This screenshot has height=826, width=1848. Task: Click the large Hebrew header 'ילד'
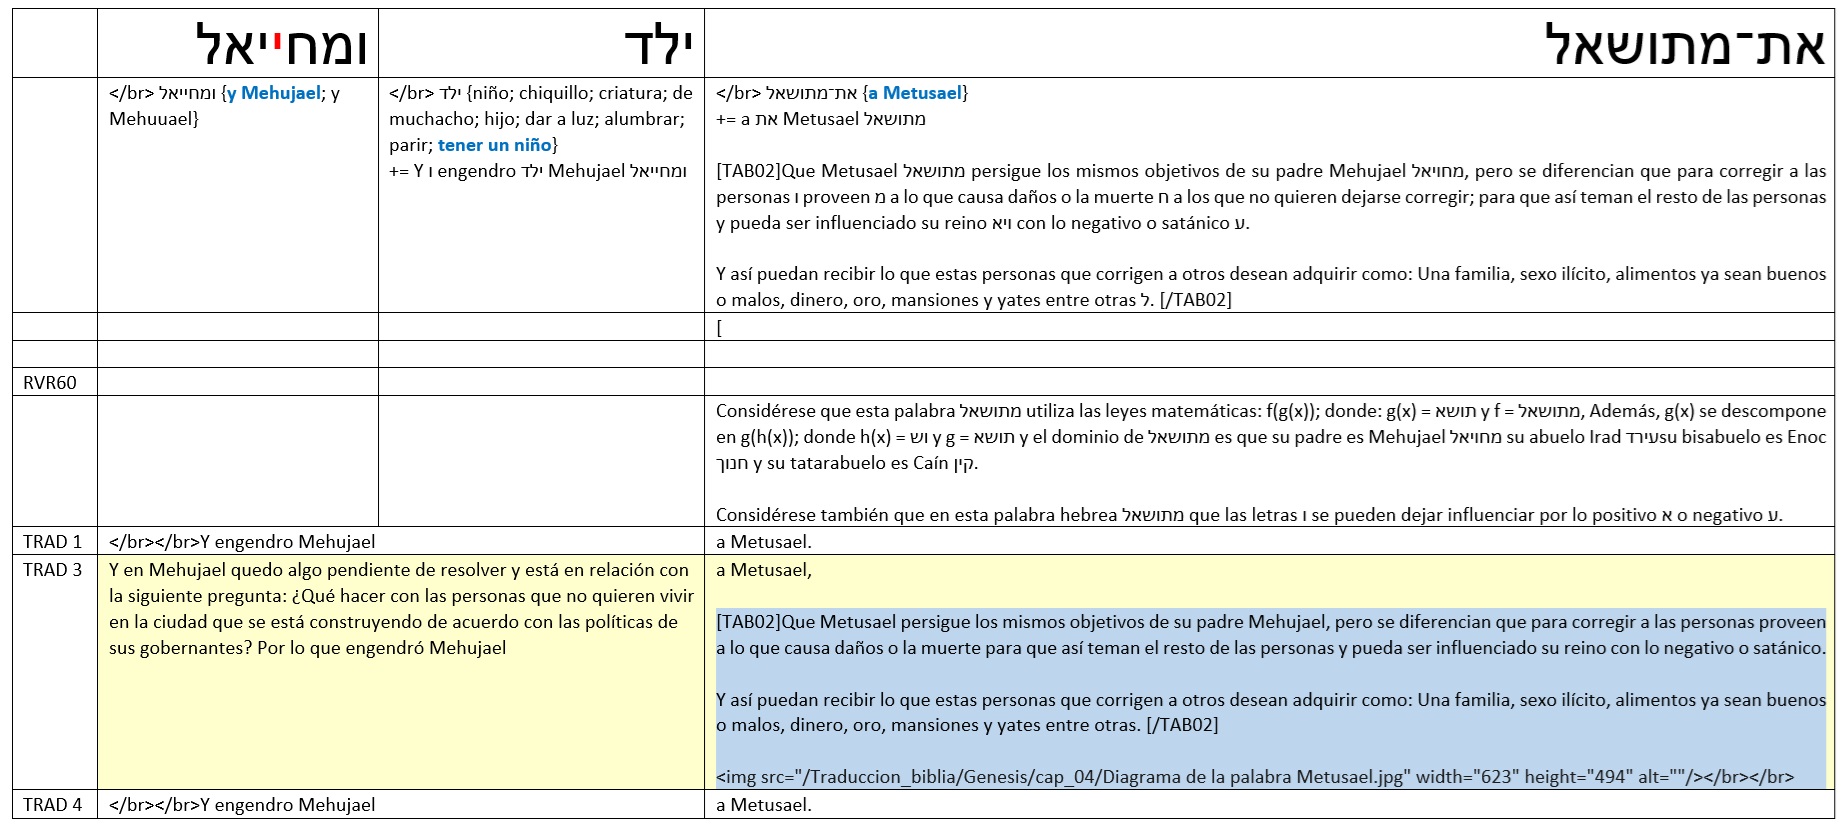(x=658, y=46)
